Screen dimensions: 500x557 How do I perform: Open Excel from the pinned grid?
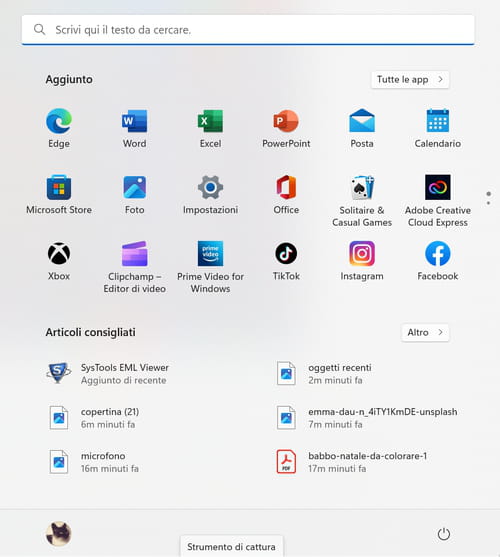click(x=210, y=129)
